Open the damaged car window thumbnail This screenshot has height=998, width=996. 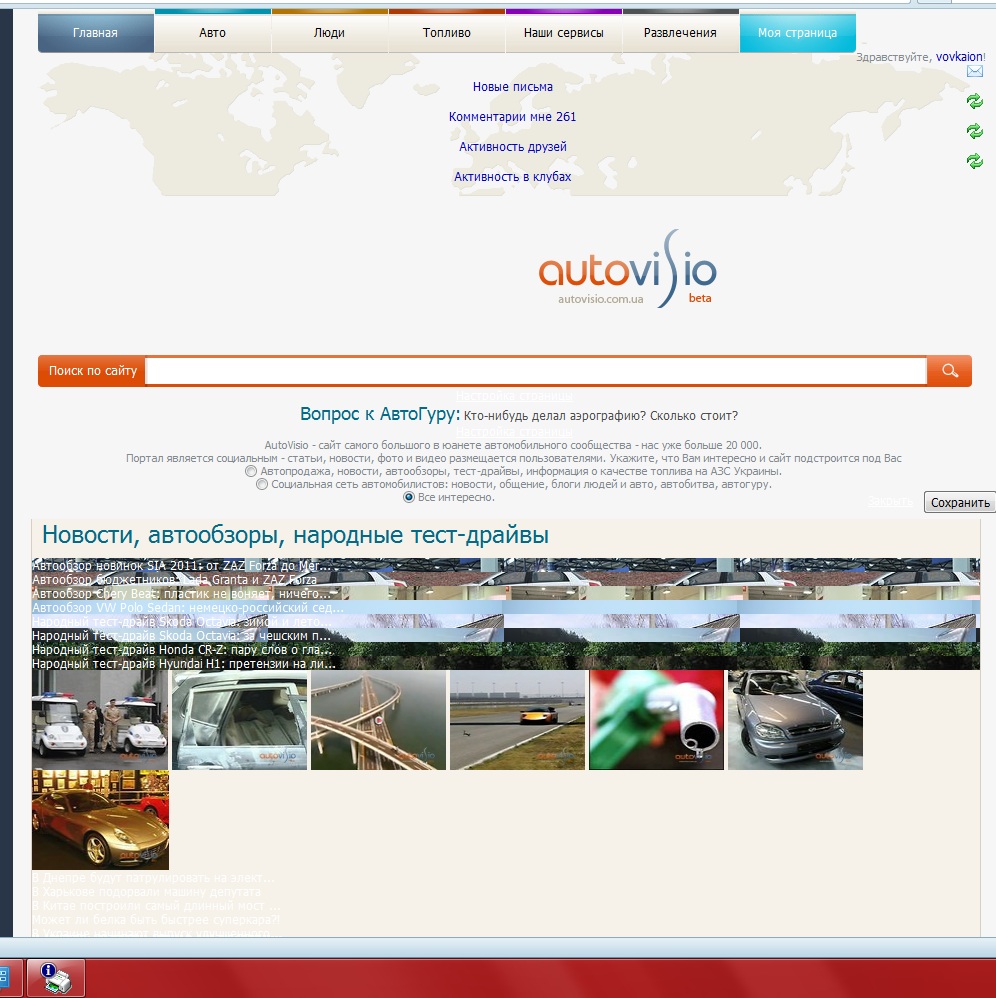[239, 720]
